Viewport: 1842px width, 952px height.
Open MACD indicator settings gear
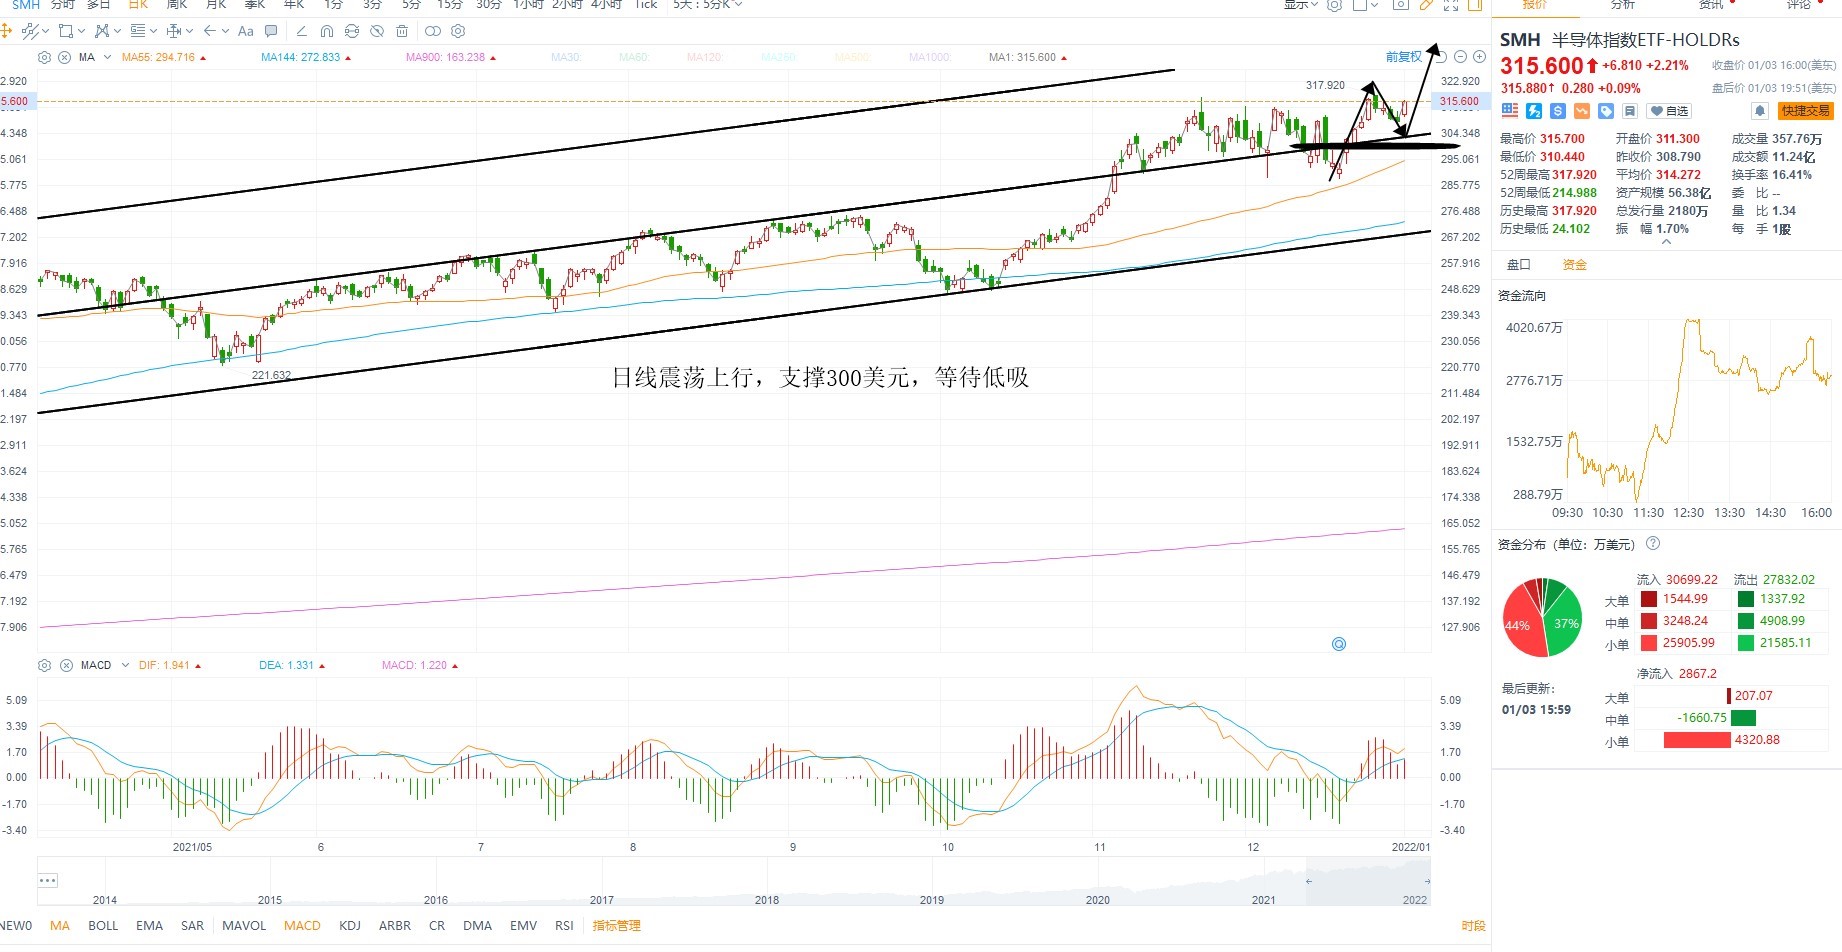point(44,665)
